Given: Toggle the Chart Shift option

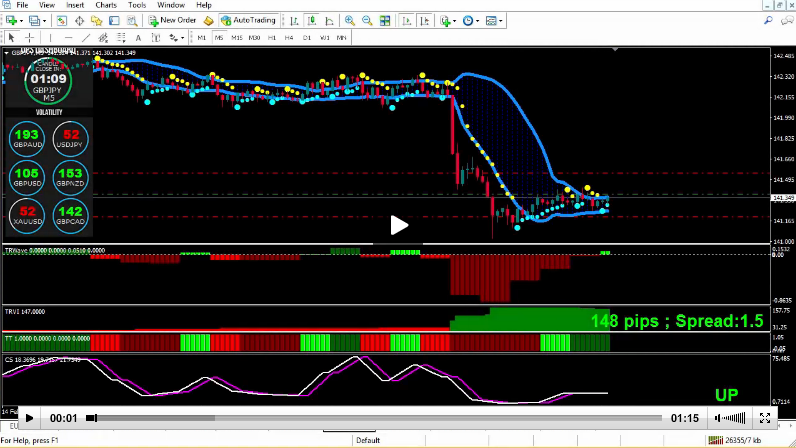Looking at the screenshot, I should click(424, 21).
